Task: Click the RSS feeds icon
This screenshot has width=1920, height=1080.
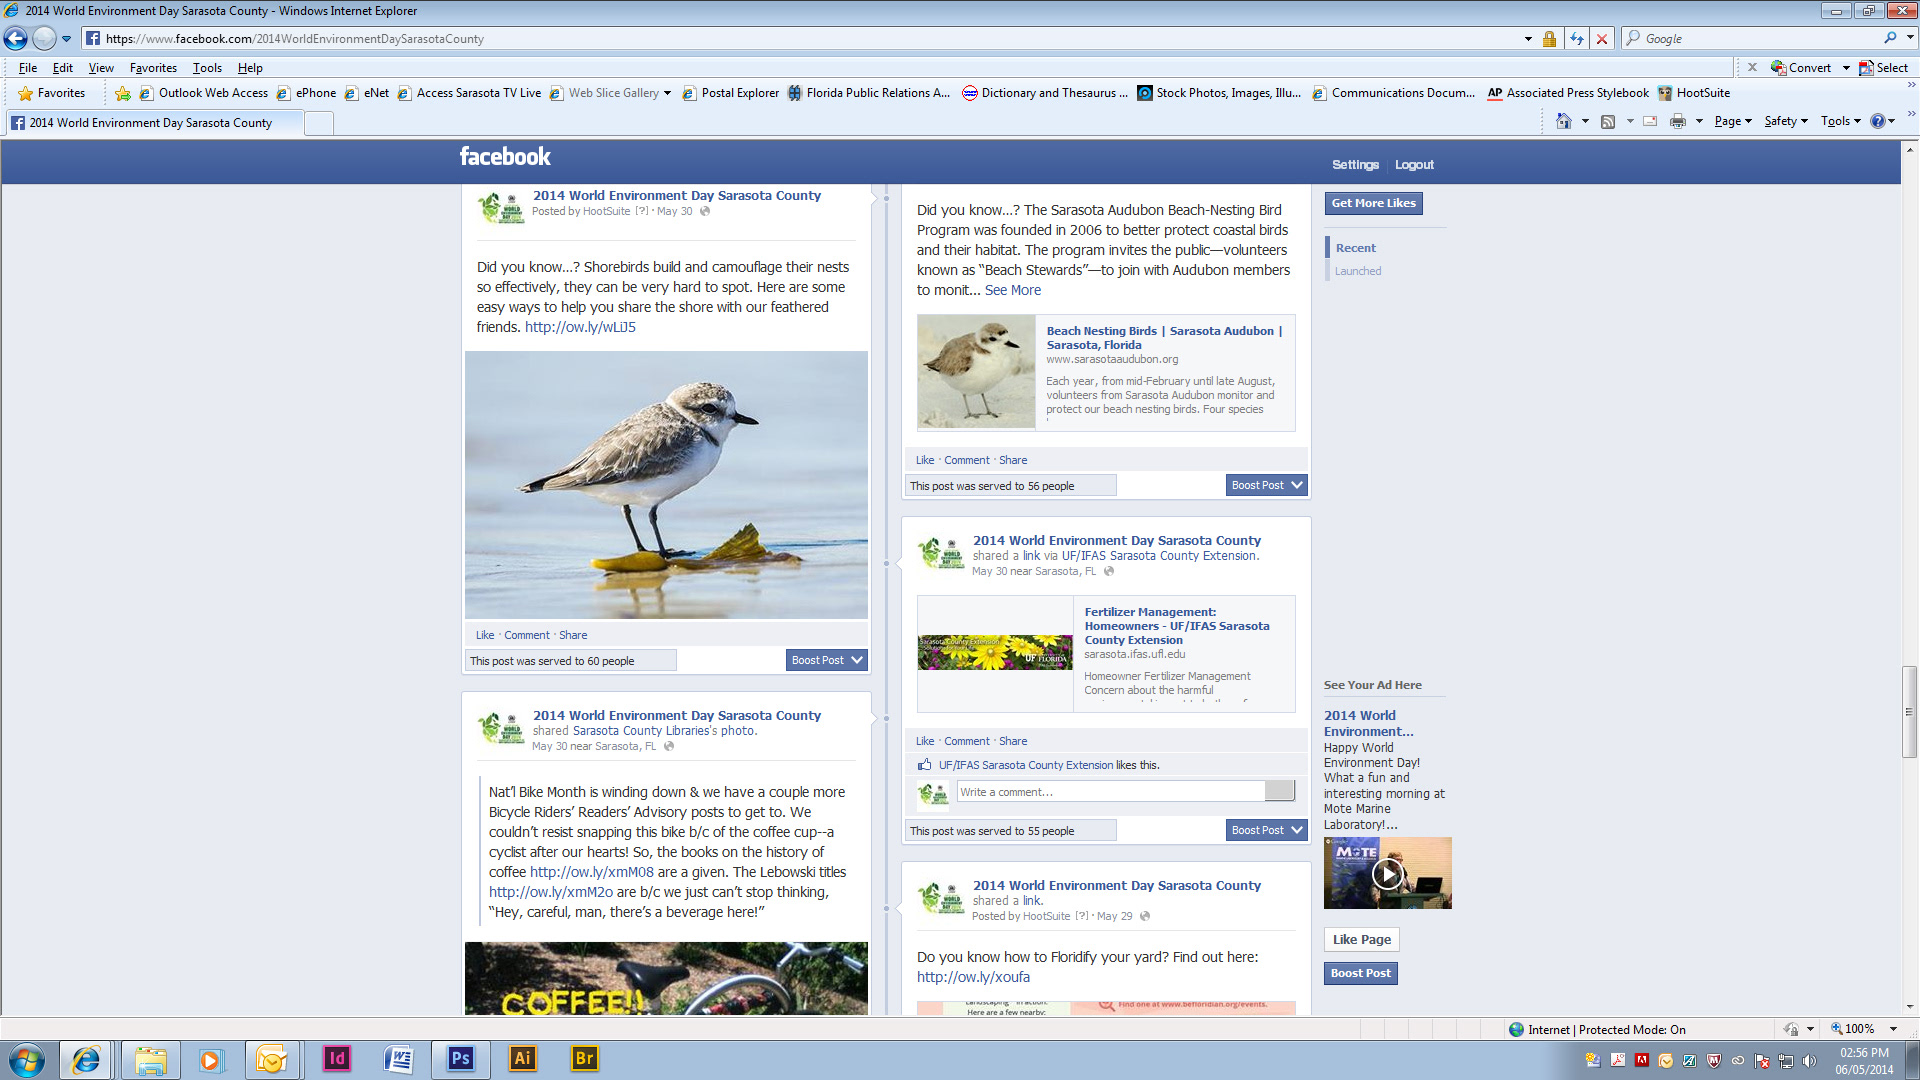Action: [1608, 121]
